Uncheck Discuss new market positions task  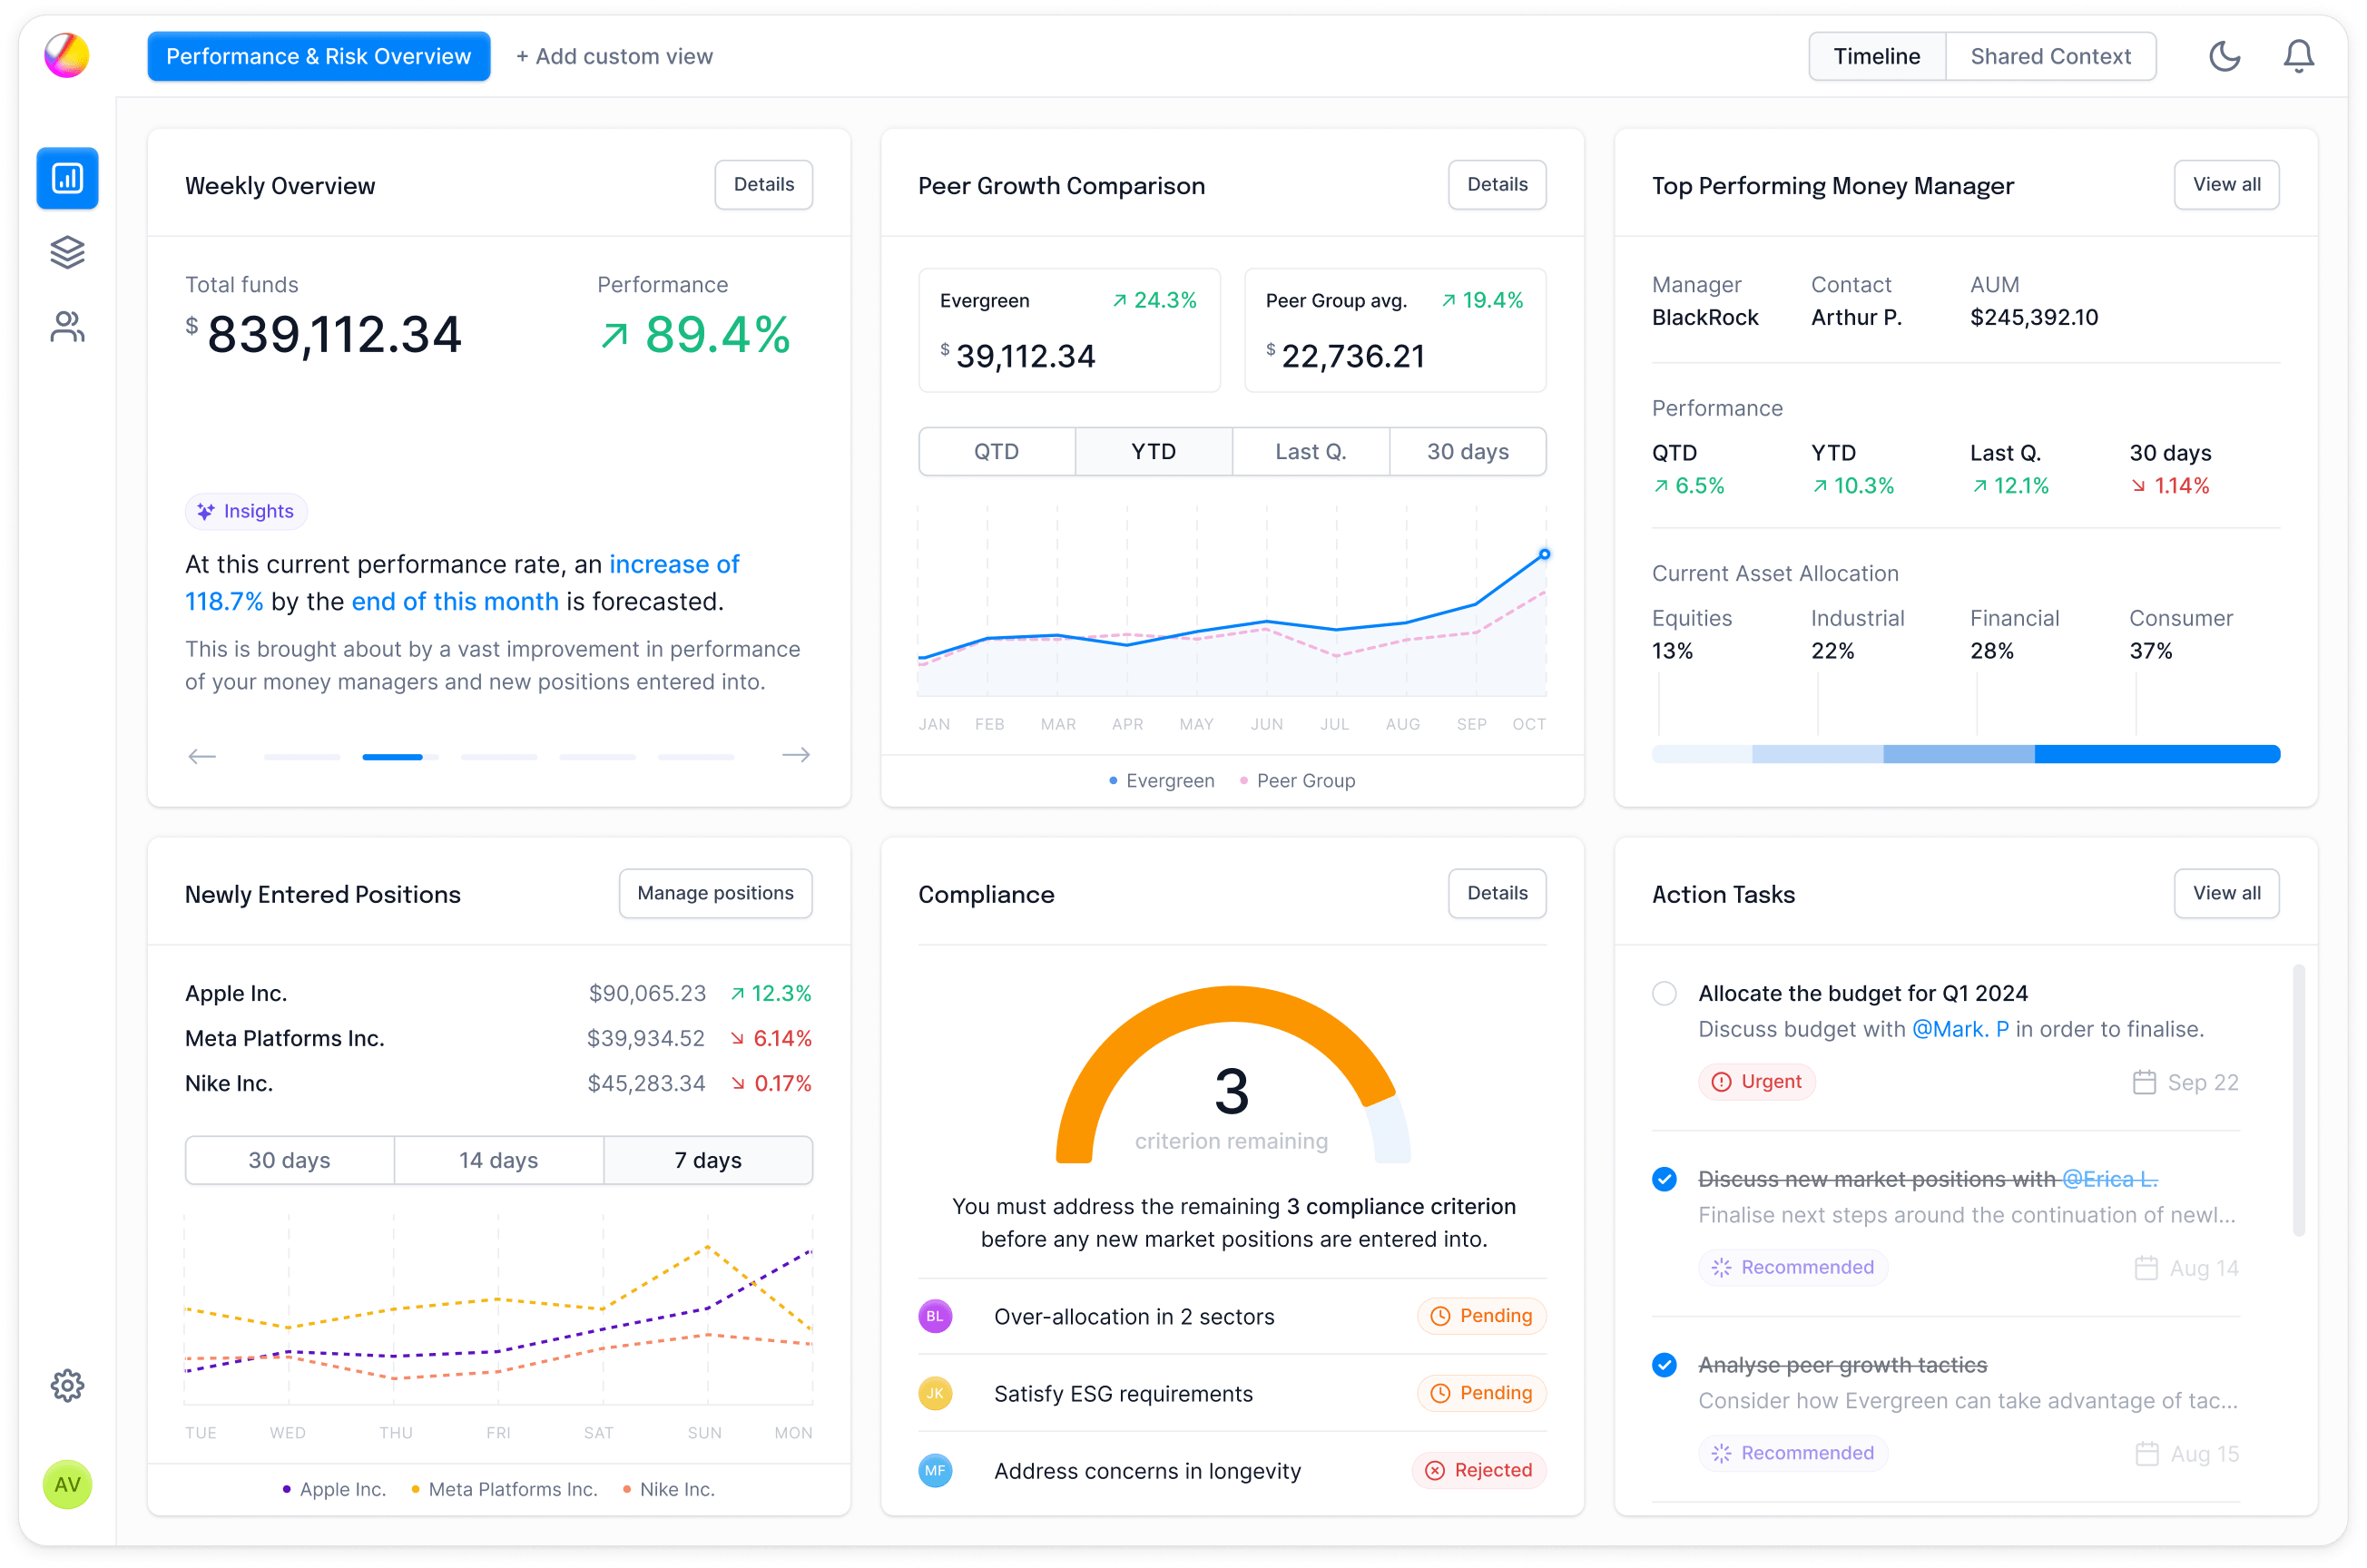(1664, 1179)
